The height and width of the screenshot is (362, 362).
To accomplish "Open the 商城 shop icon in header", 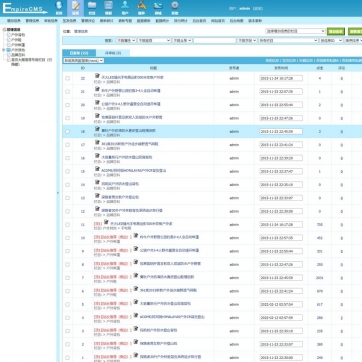I will pos(158,8).
